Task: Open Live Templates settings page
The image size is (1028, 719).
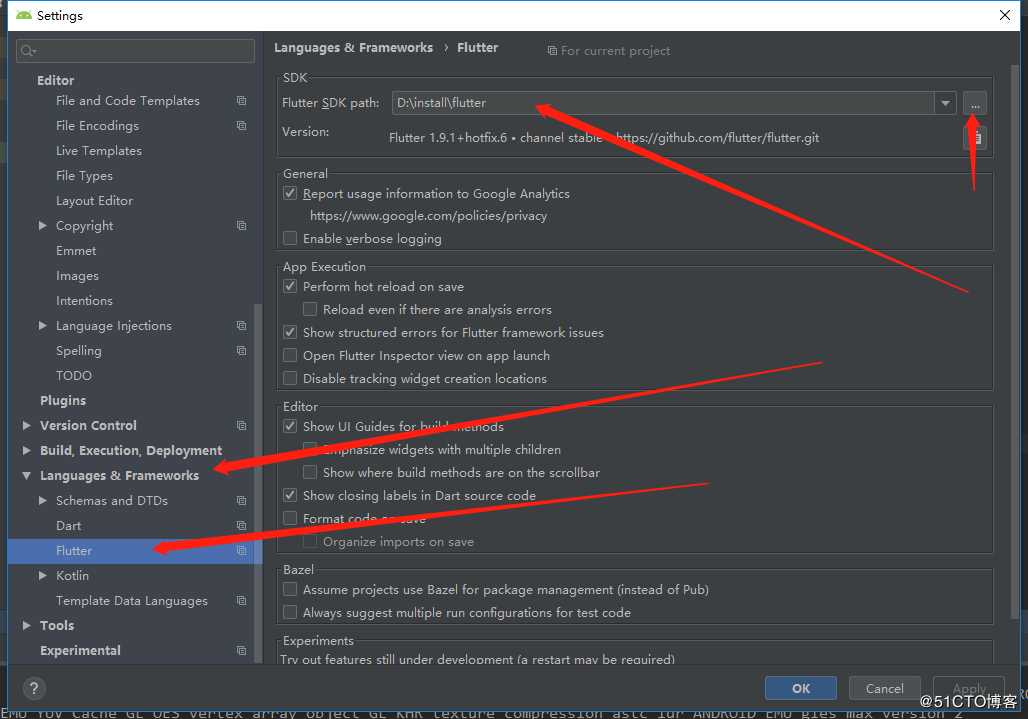Action: (99, 151)
